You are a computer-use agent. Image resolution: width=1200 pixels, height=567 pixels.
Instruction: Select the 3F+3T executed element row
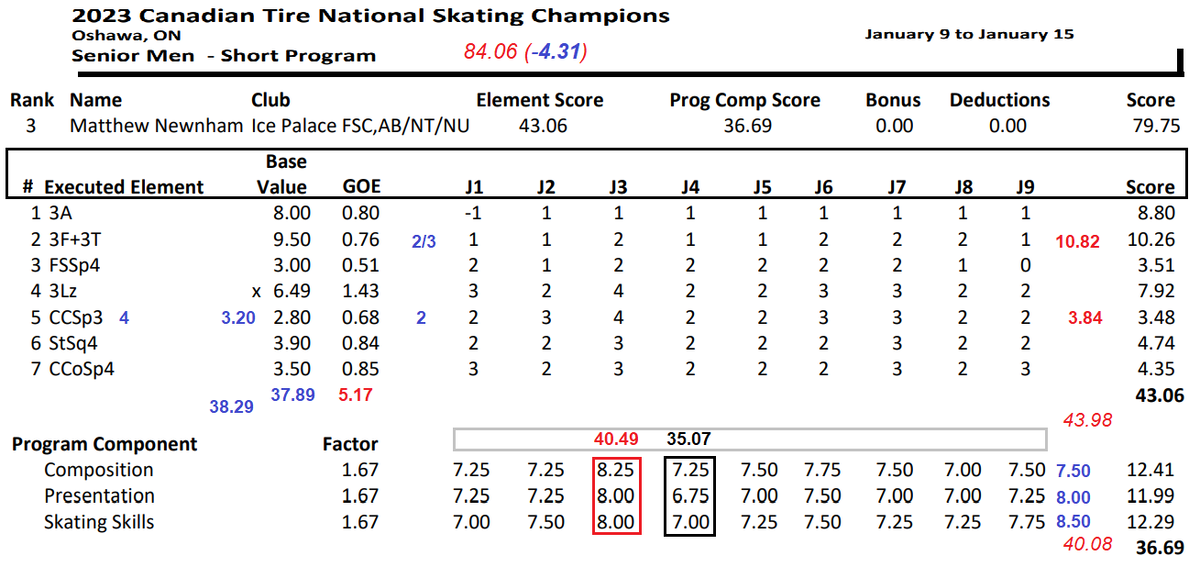[x=602, y=240]
